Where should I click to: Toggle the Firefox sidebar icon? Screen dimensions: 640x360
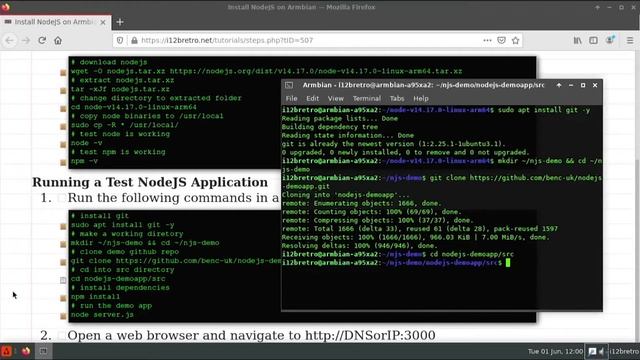coord(593,40)
